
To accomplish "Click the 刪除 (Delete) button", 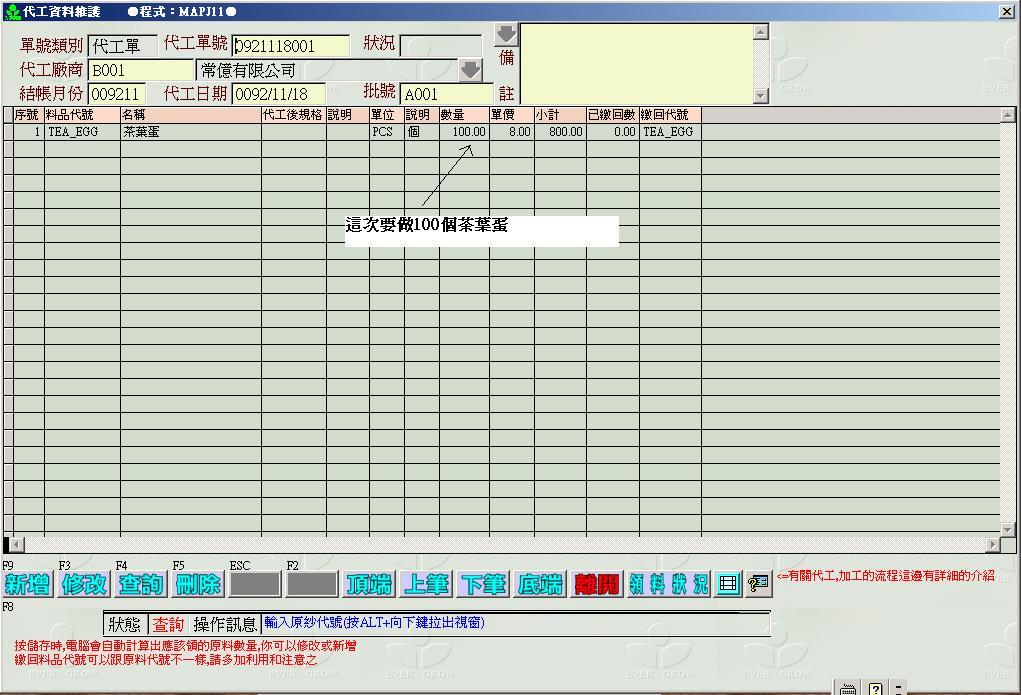I will tap(198, 585).
